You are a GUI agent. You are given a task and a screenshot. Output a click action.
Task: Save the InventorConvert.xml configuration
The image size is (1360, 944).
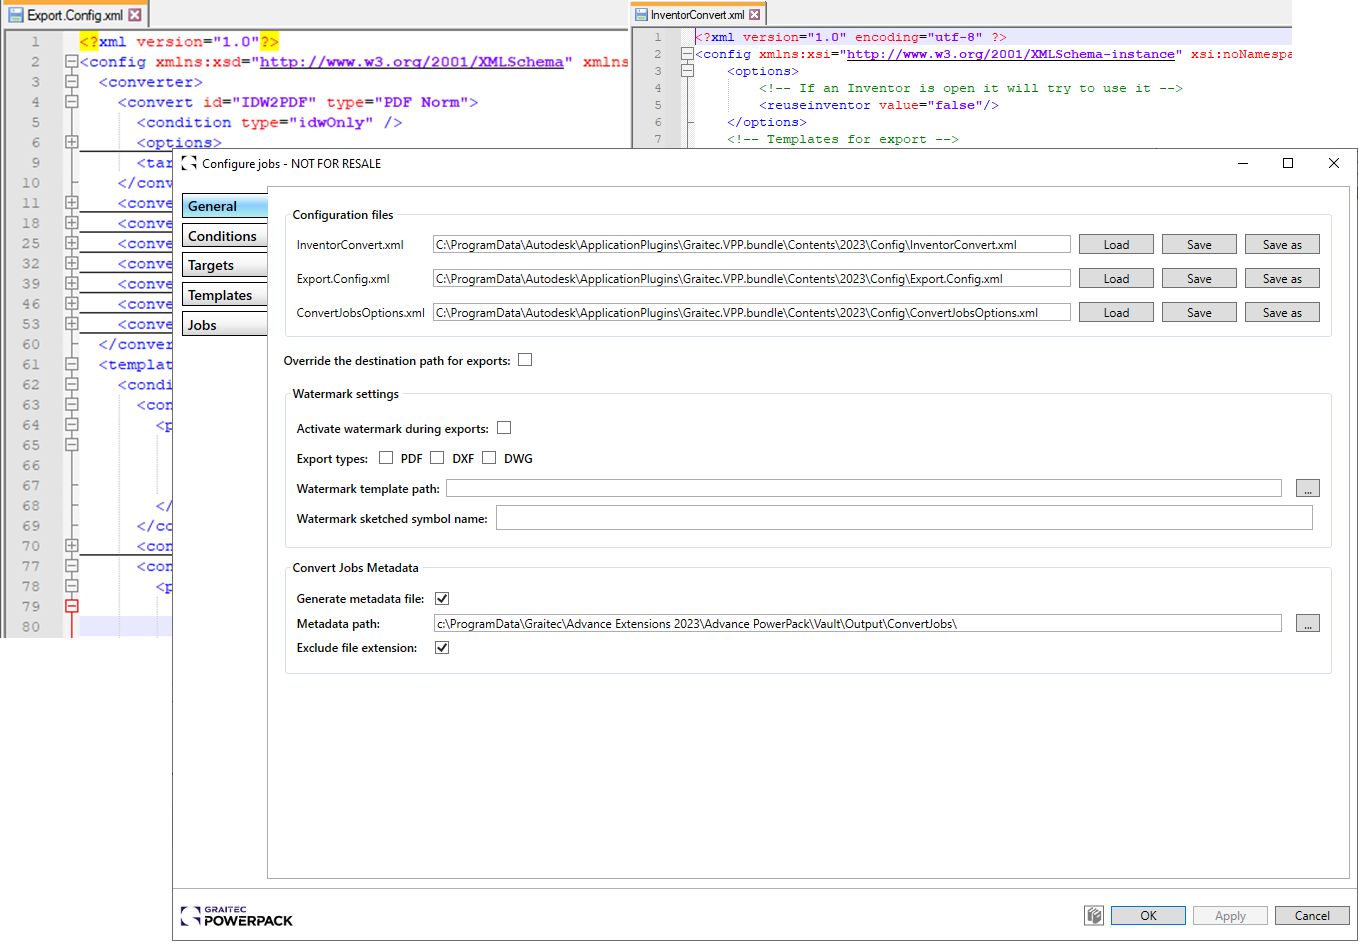(1199, 244)
